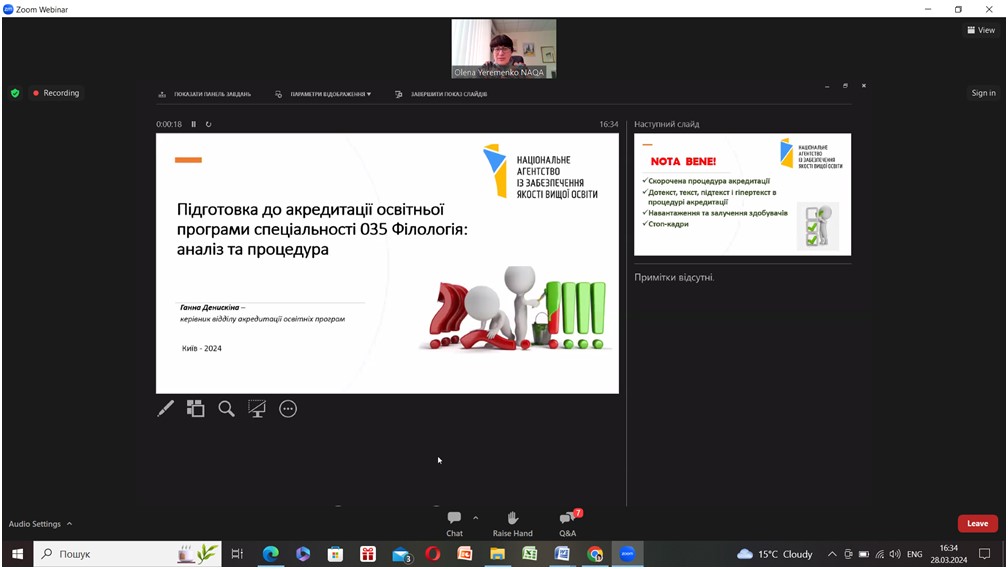Restart the presentation timer
The height and width of the screenshot is (569, 1008).
pos(208,124)
